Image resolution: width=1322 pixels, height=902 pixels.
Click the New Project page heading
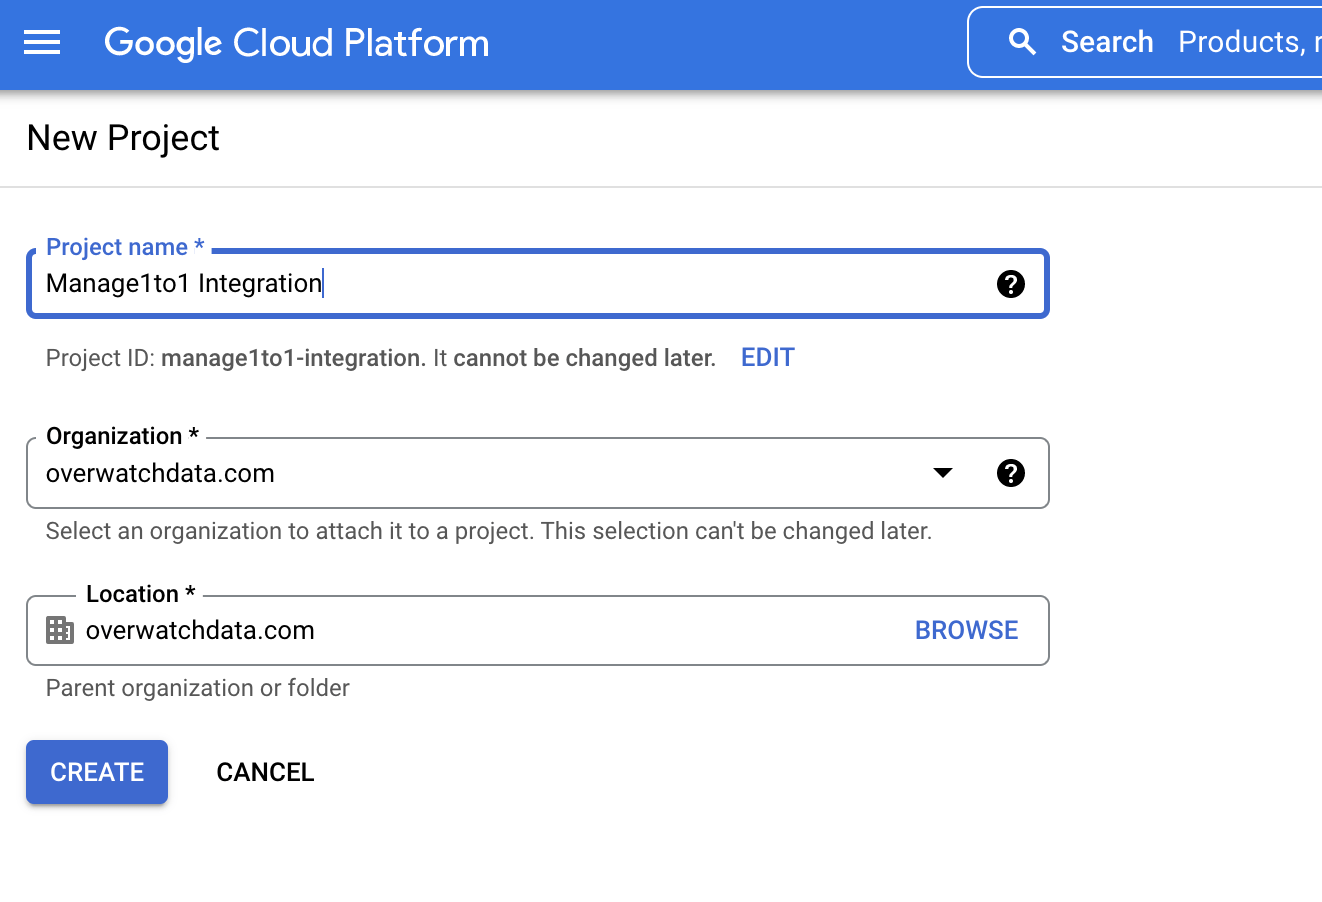click(x=123, y=138)
